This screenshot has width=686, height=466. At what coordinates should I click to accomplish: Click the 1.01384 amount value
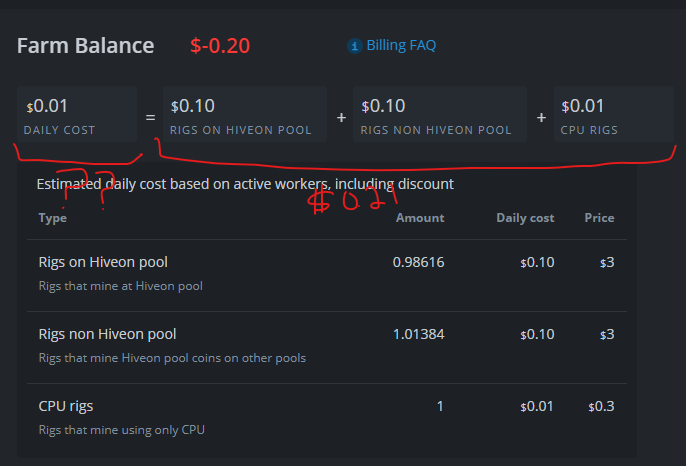coord(419,334)
